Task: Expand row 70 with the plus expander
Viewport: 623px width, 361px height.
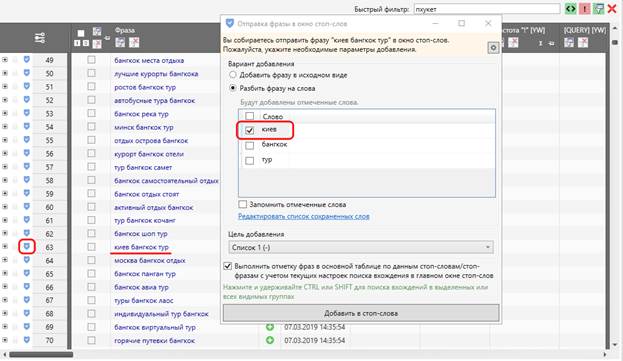Action: [x=4, y=340]
